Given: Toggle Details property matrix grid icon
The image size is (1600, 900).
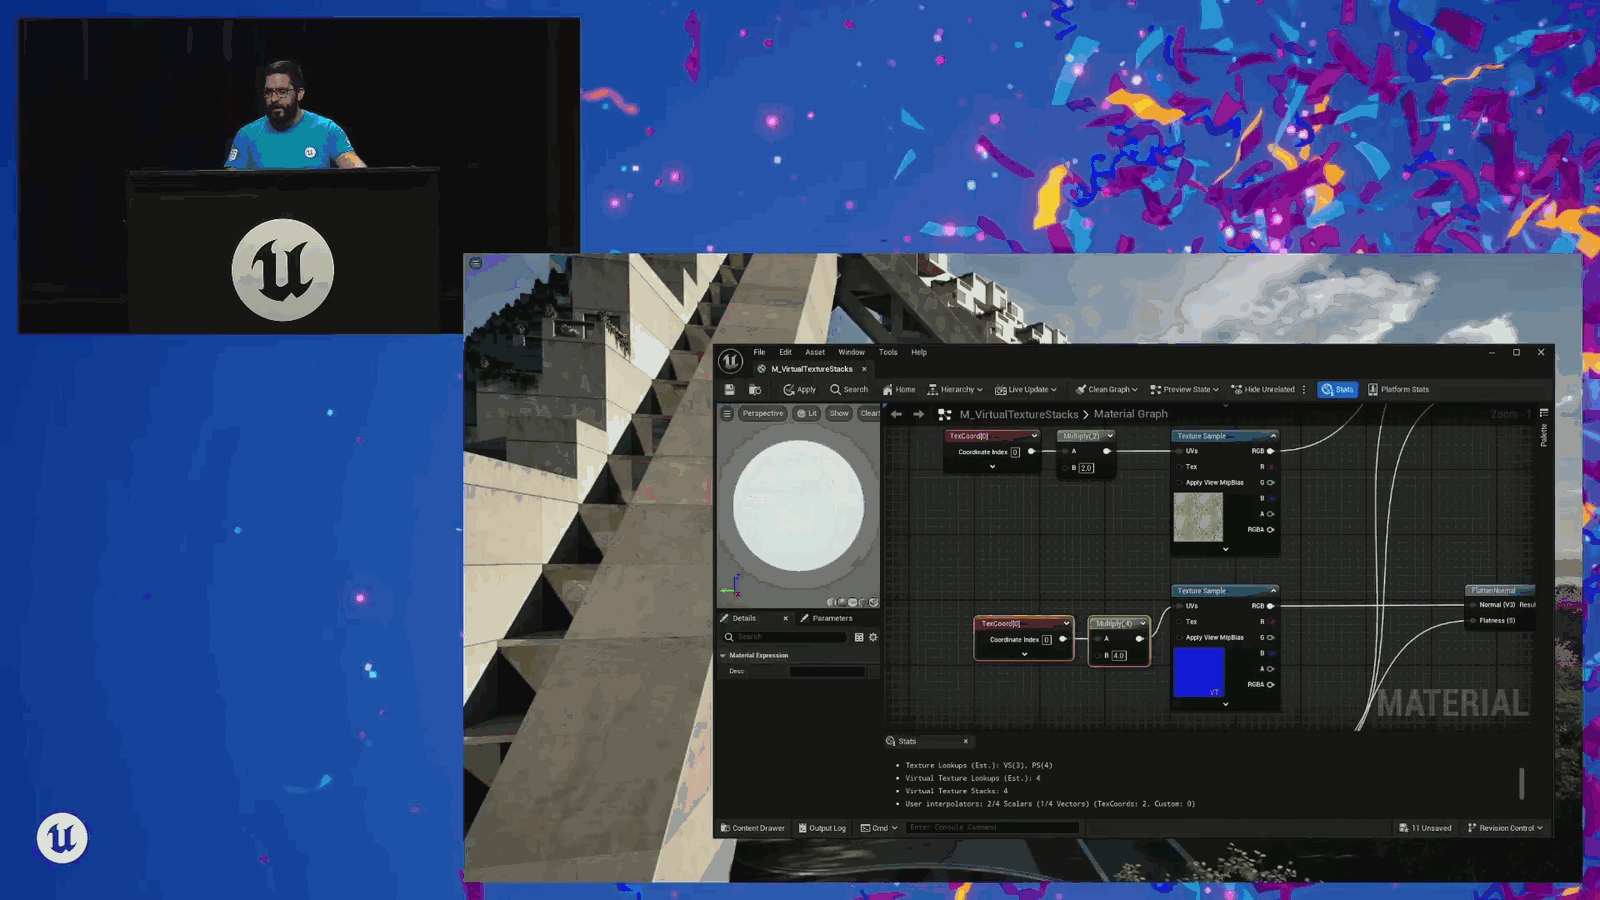Looking at the screenshot, I should pyautogui.click(x=859, y=637).
